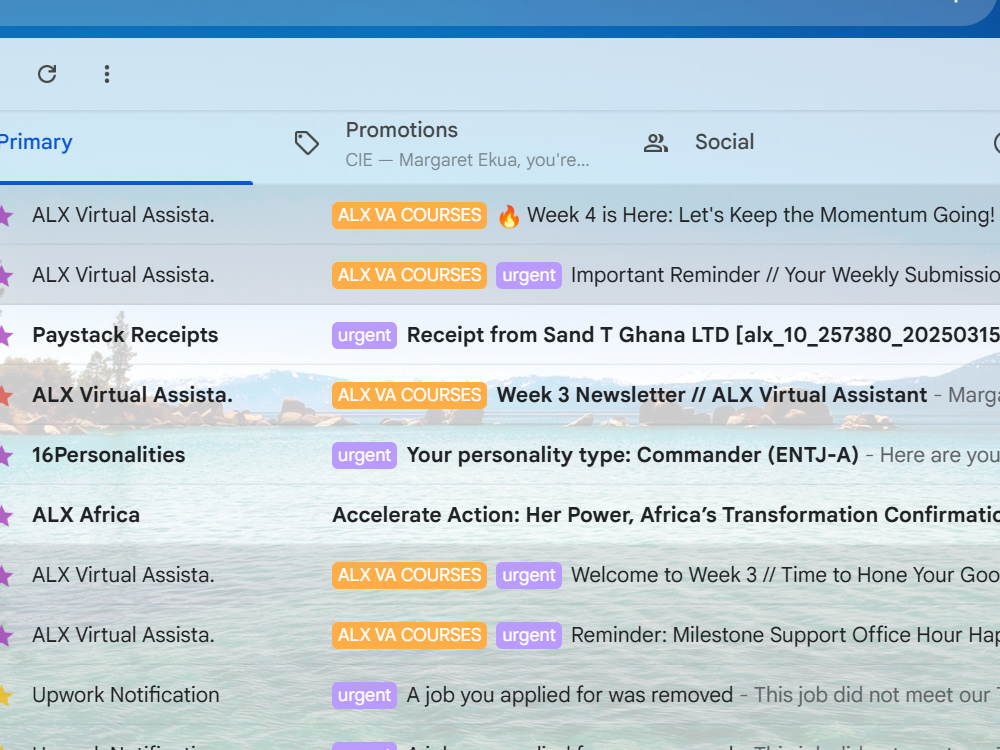The height and width of the screenshot is (750, 1000).
Task: Open 'Receipt from Sand T Ghana LTD' email
Action: (703, 335)
